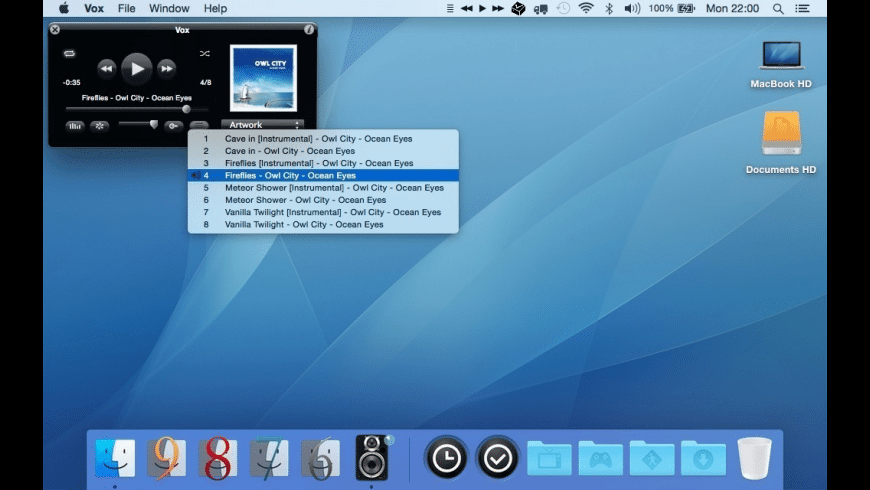Image resolution: width=870 pixels, height=490 pixels.
Task: Select track 5 Meteor Shower [Instrumental]
Action: coord(323,188)
